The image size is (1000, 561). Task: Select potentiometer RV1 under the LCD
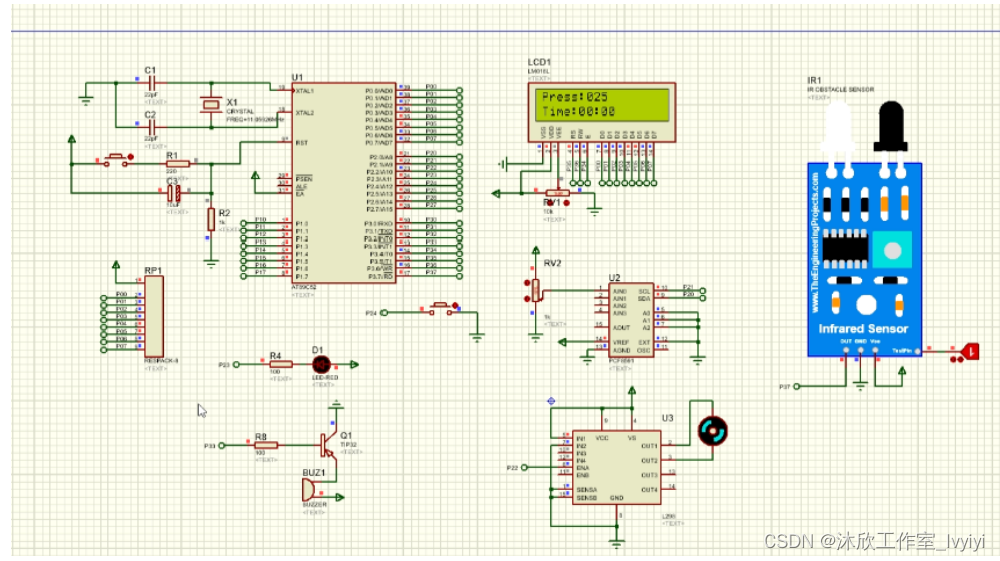[x=557, y=193]
